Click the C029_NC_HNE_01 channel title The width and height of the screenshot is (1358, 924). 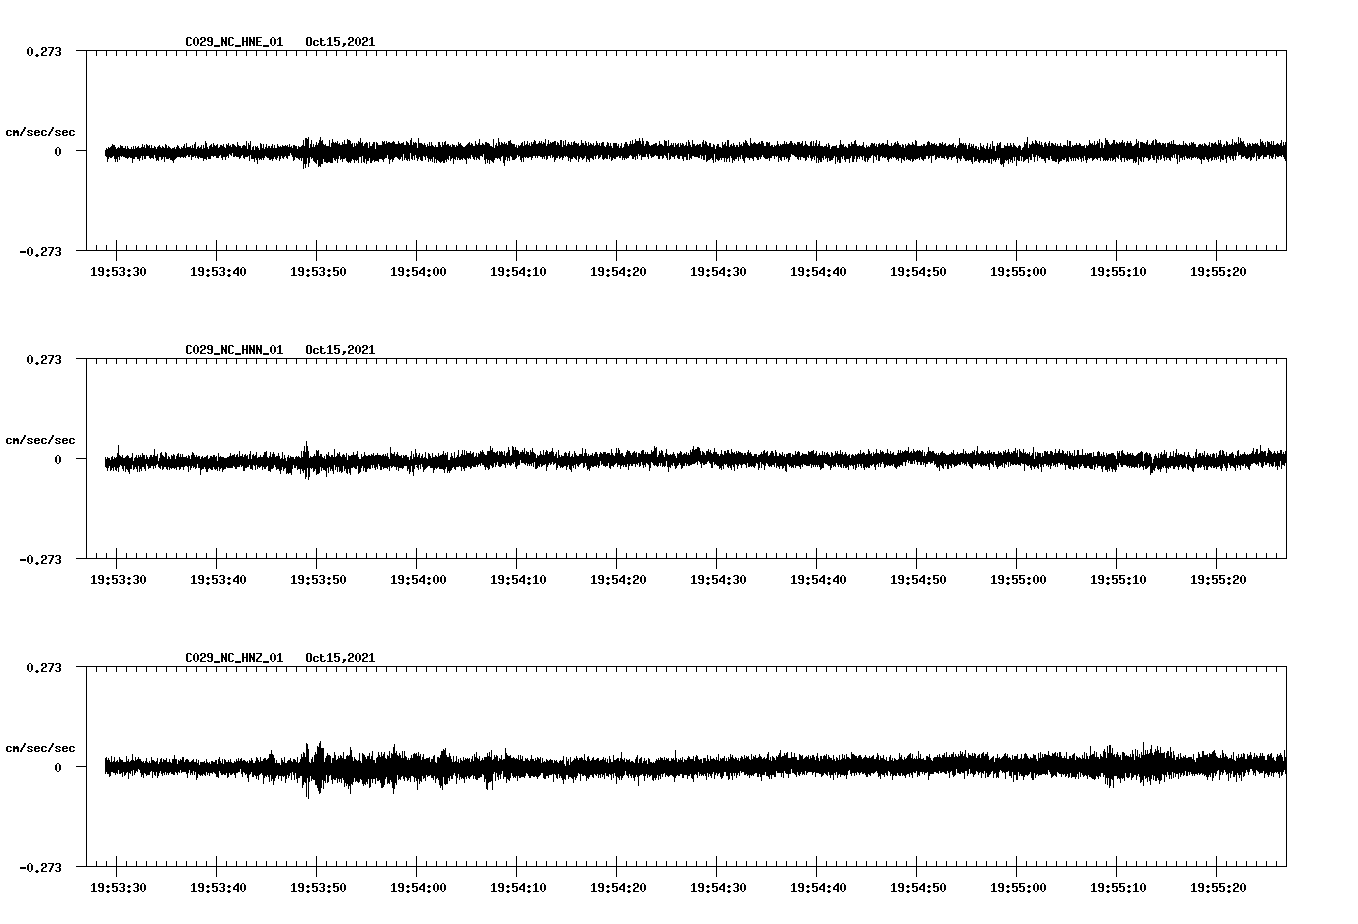coord(233,42)
